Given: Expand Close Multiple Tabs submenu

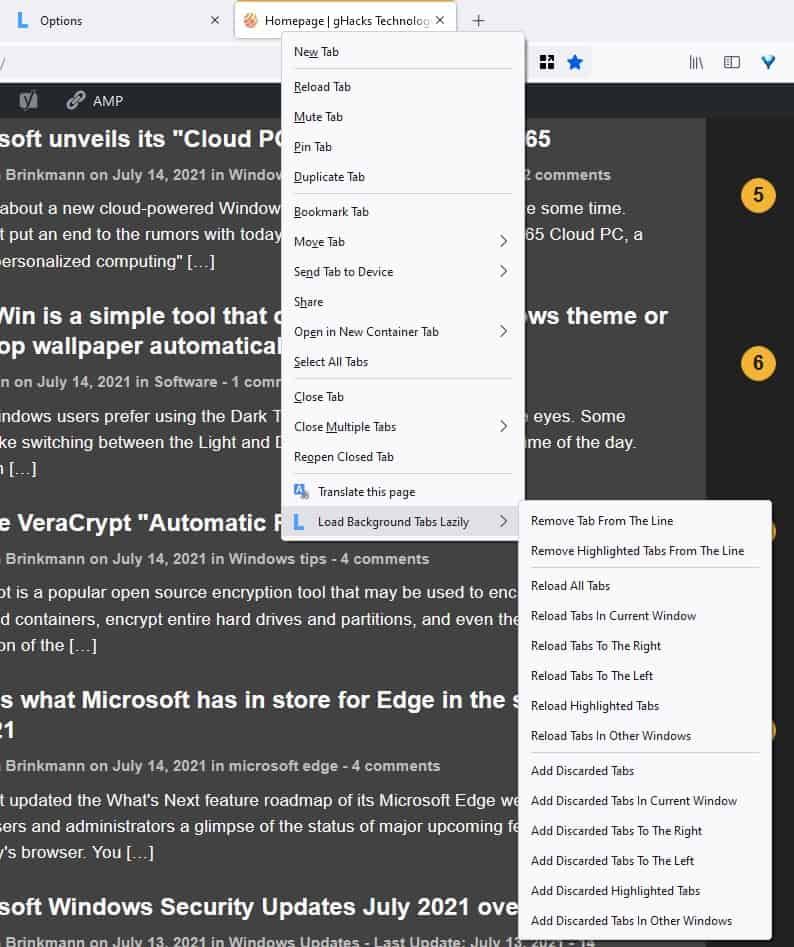Looking at the screenshot, I should click(402, 427).
